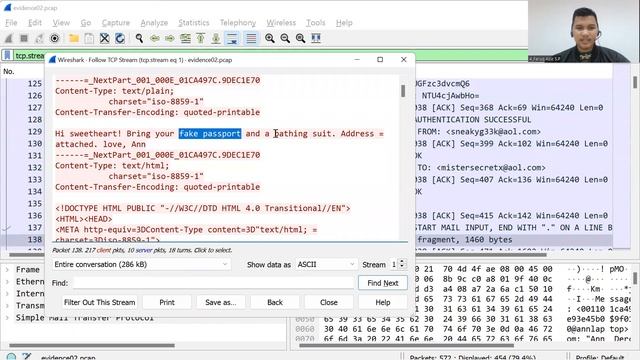Open the Show data as ASCII dropdown
Image resolution: width=640 pixels, height=360 pixels.
[326, 264]
